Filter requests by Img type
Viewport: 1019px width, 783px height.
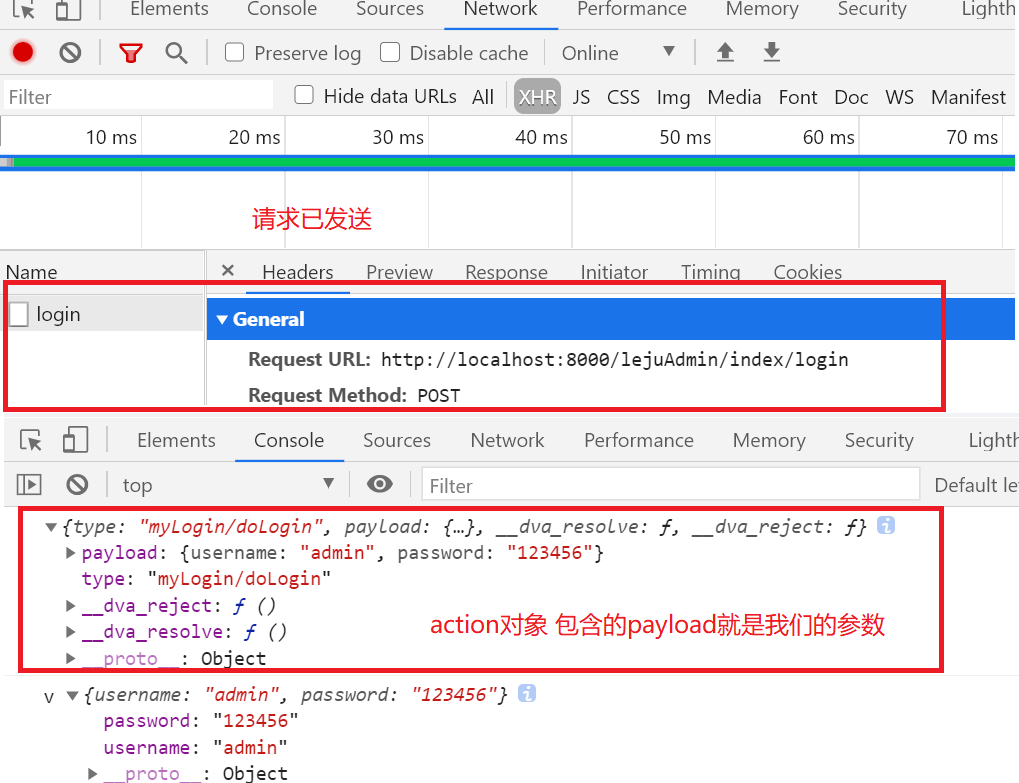coord(673,97)
